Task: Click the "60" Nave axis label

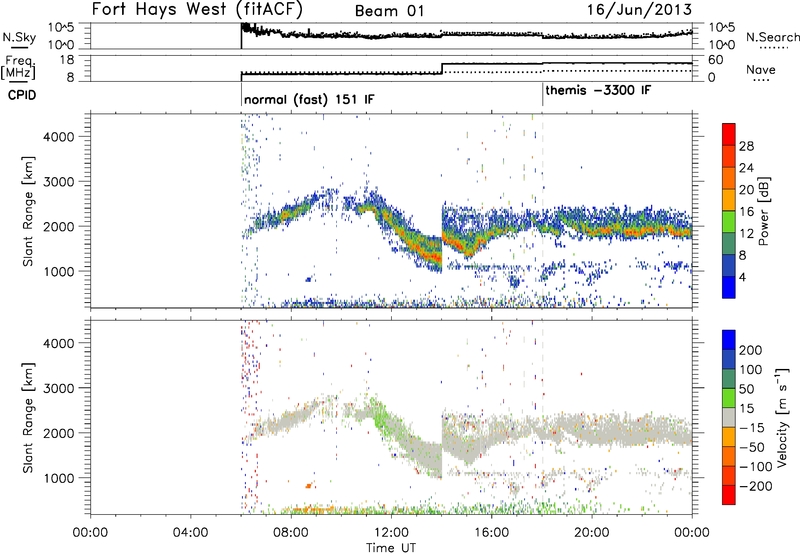Action: point(716,60)
